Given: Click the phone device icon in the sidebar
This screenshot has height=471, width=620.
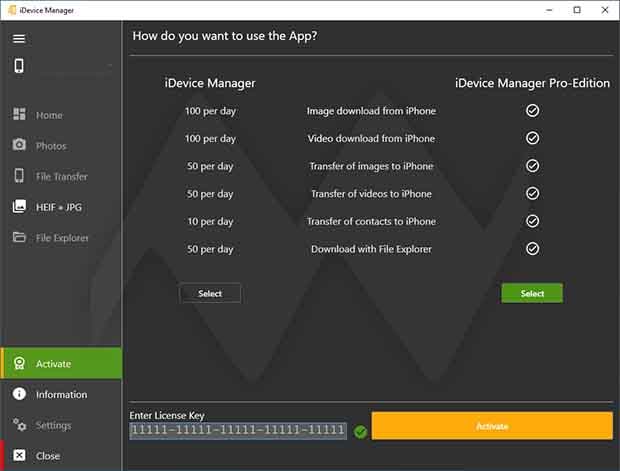Looking at the screenshot, I should 19,66.
